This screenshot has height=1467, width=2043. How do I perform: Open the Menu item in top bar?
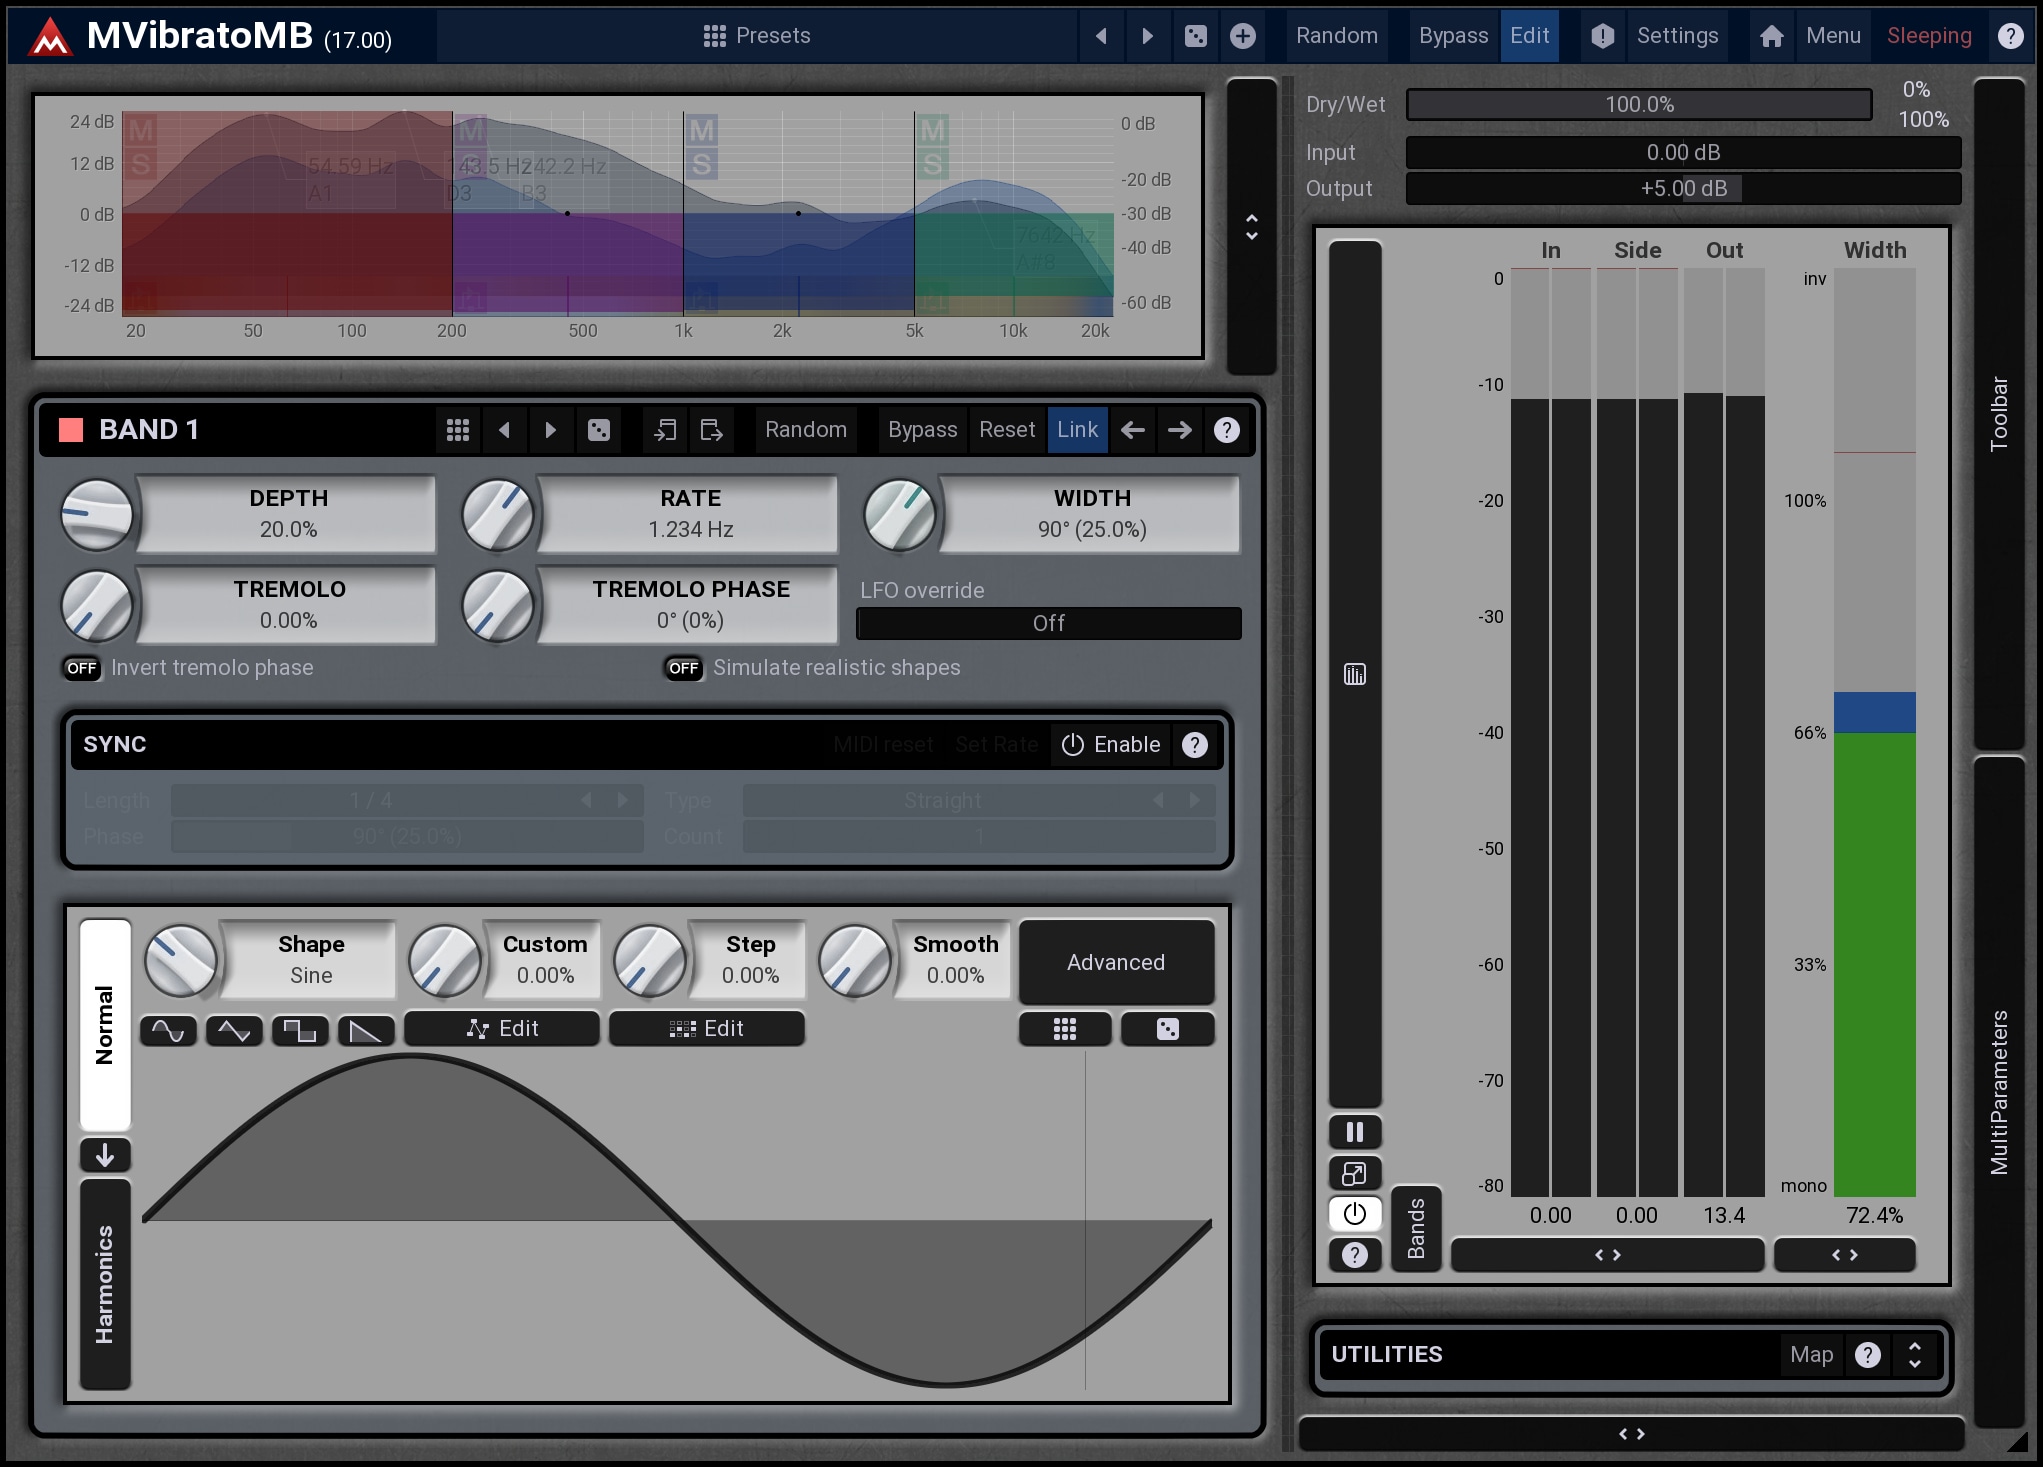tap(1832, 36)
